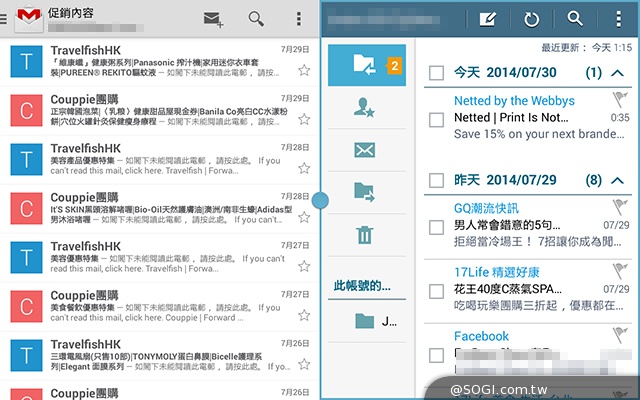Check the 17Life 精選好康 email checkbox
Screen dimensions: 640x400
coord(436,291)
